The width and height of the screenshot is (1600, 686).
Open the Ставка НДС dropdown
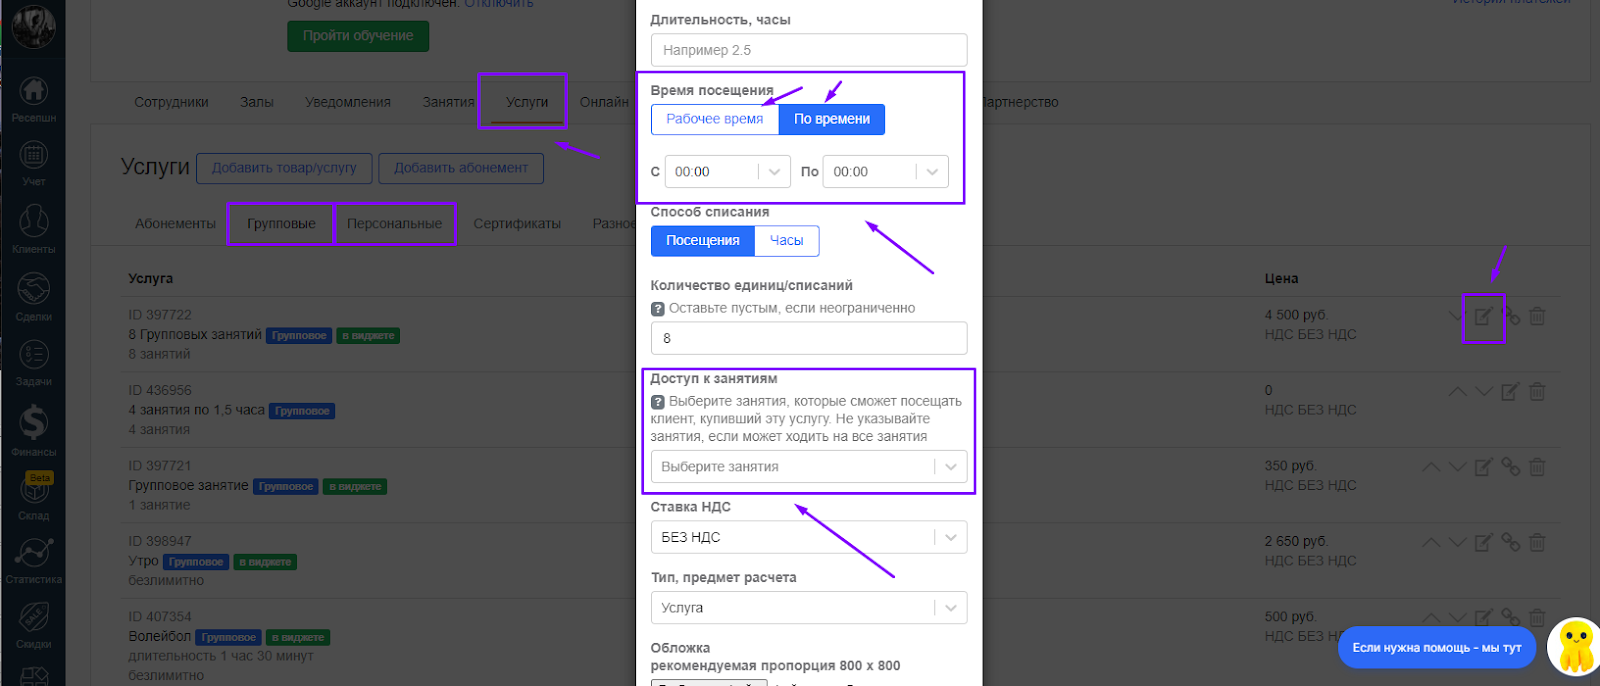pyautogui.click(x=809, y=537)
